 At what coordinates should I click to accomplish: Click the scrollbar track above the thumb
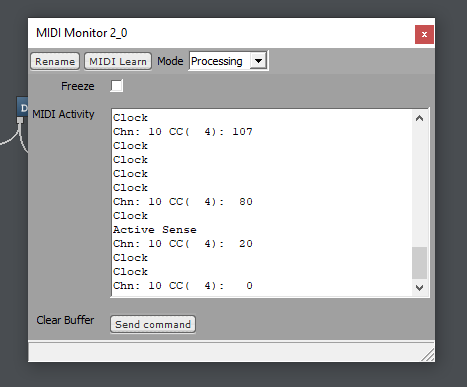(x=420, y=186)
